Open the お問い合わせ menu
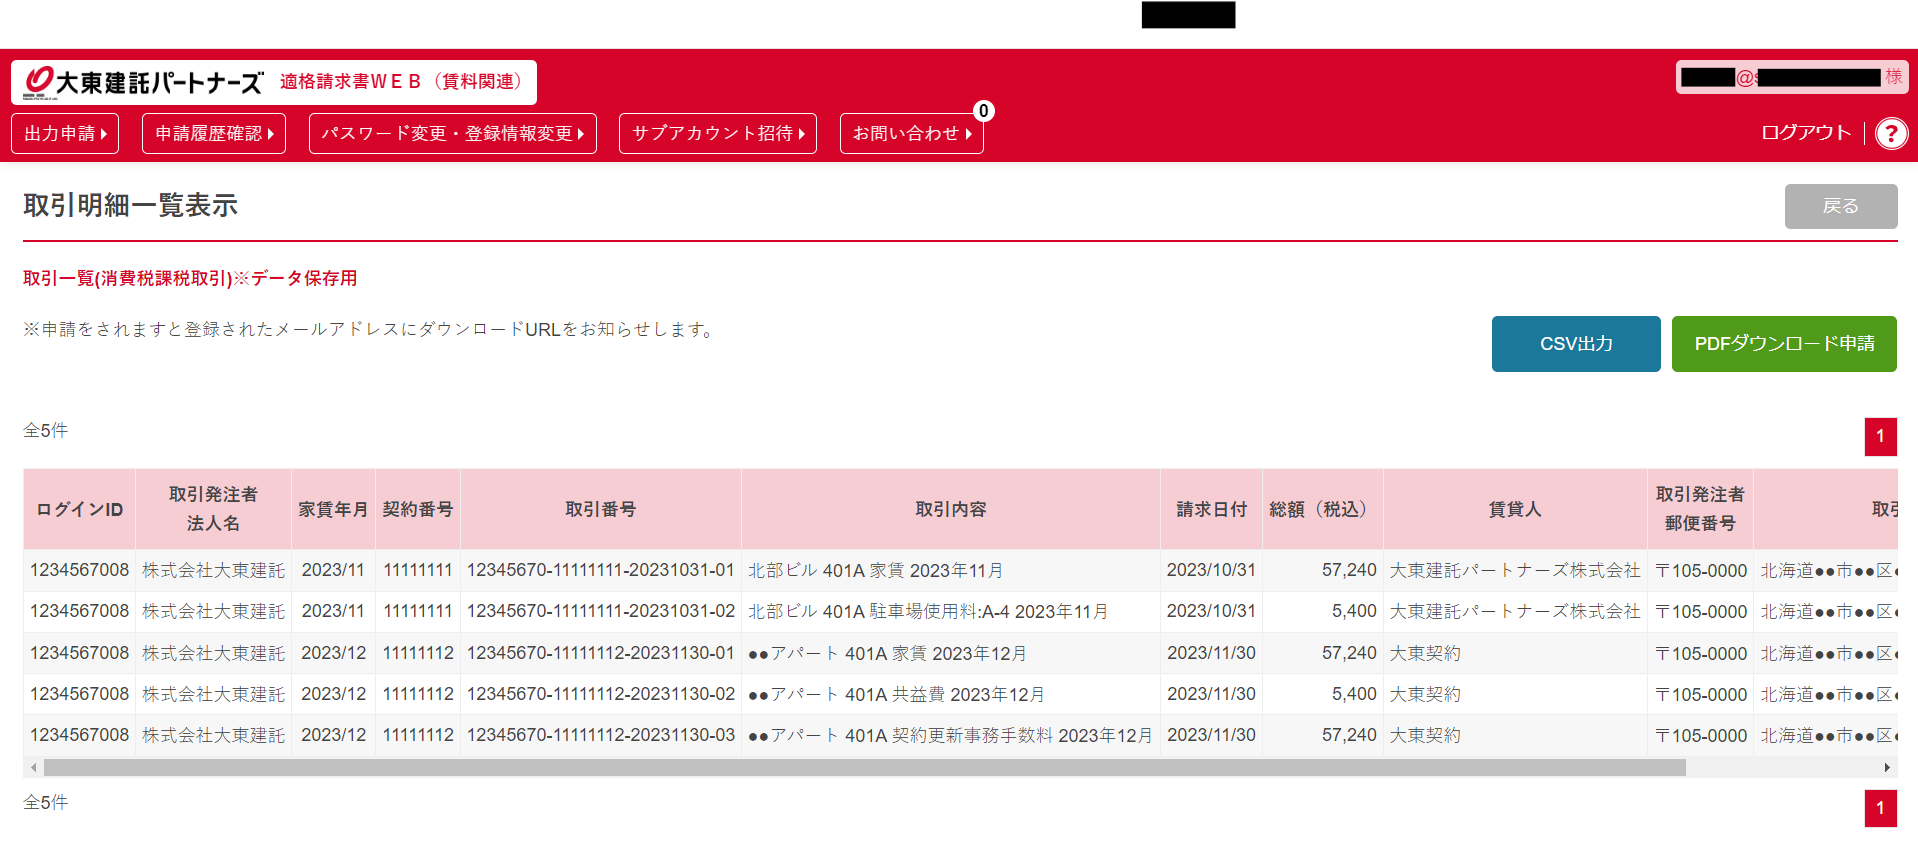1918x844 pixels. click(912, 134)
